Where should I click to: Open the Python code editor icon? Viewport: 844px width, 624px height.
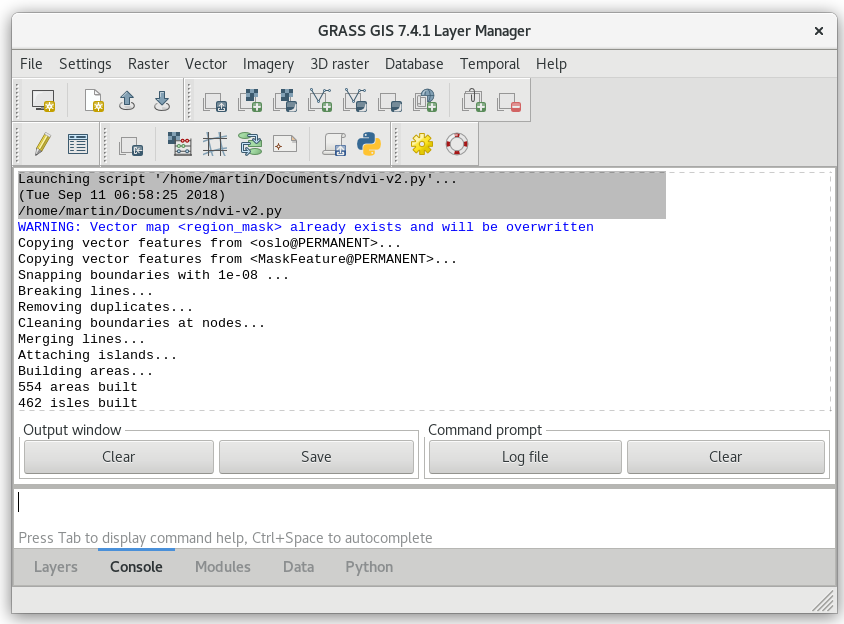click(369, 144)
